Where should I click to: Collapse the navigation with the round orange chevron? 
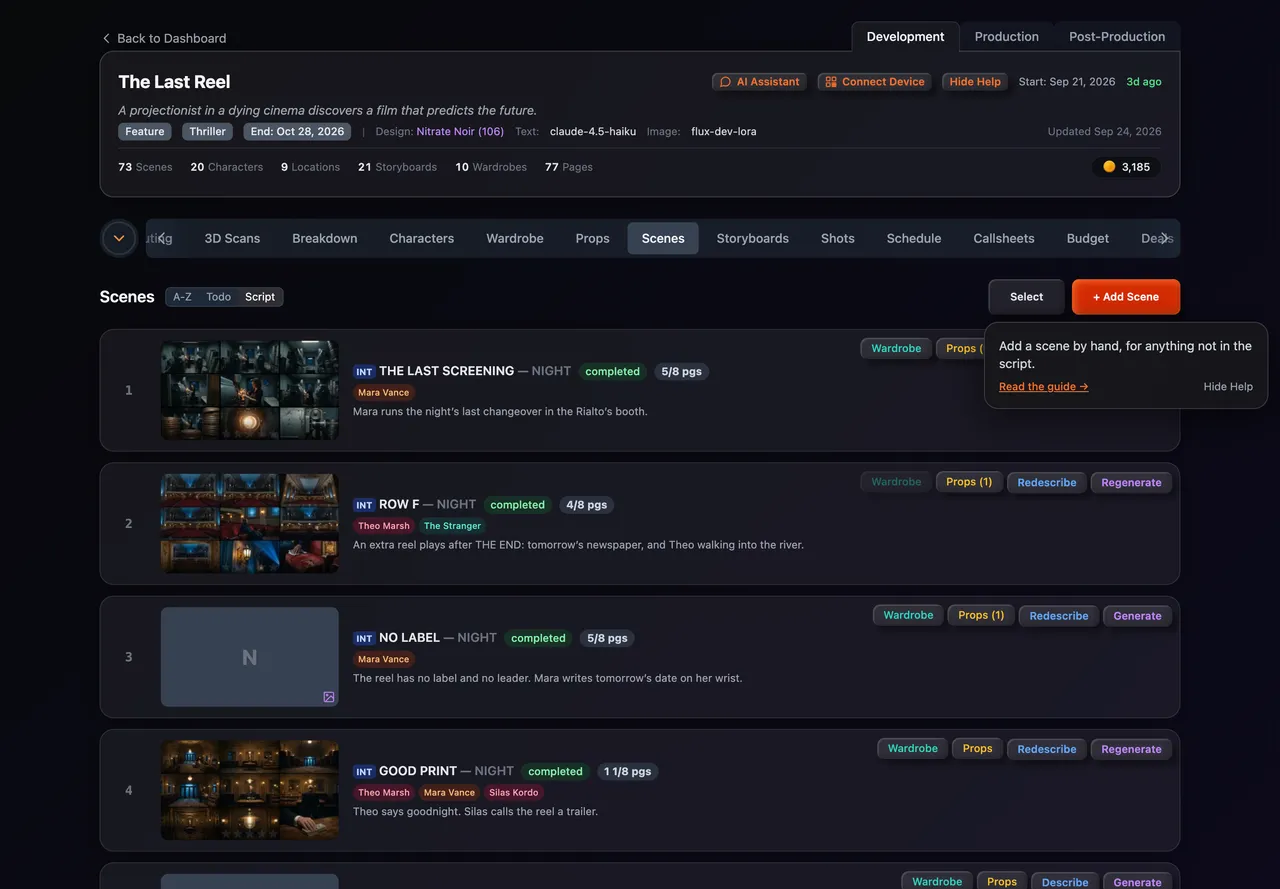(x=119, y=238)
